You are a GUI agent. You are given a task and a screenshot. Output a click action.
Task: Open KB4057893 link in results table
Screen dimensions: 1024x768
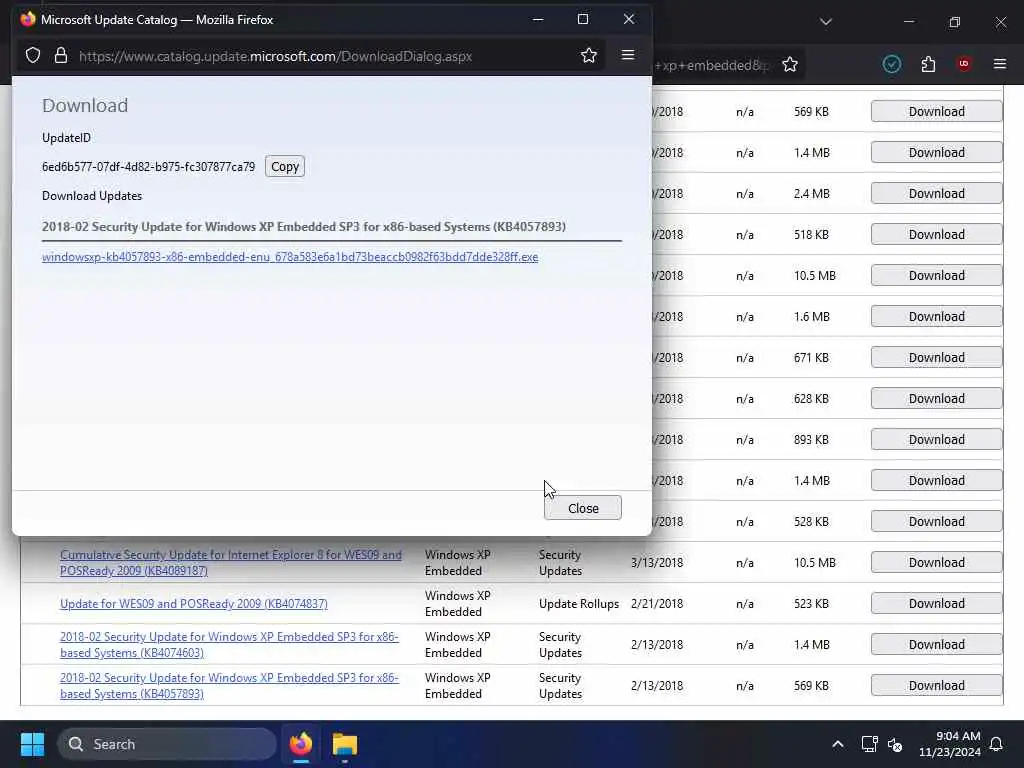229,686
